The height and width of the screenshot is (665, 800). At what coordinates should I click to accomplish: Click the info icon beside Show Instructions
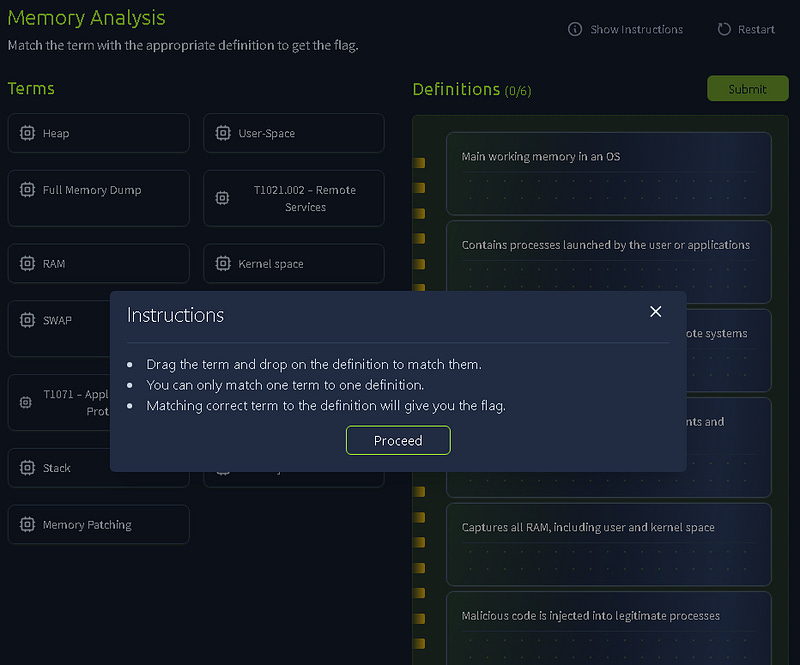[x=575, y=29]
